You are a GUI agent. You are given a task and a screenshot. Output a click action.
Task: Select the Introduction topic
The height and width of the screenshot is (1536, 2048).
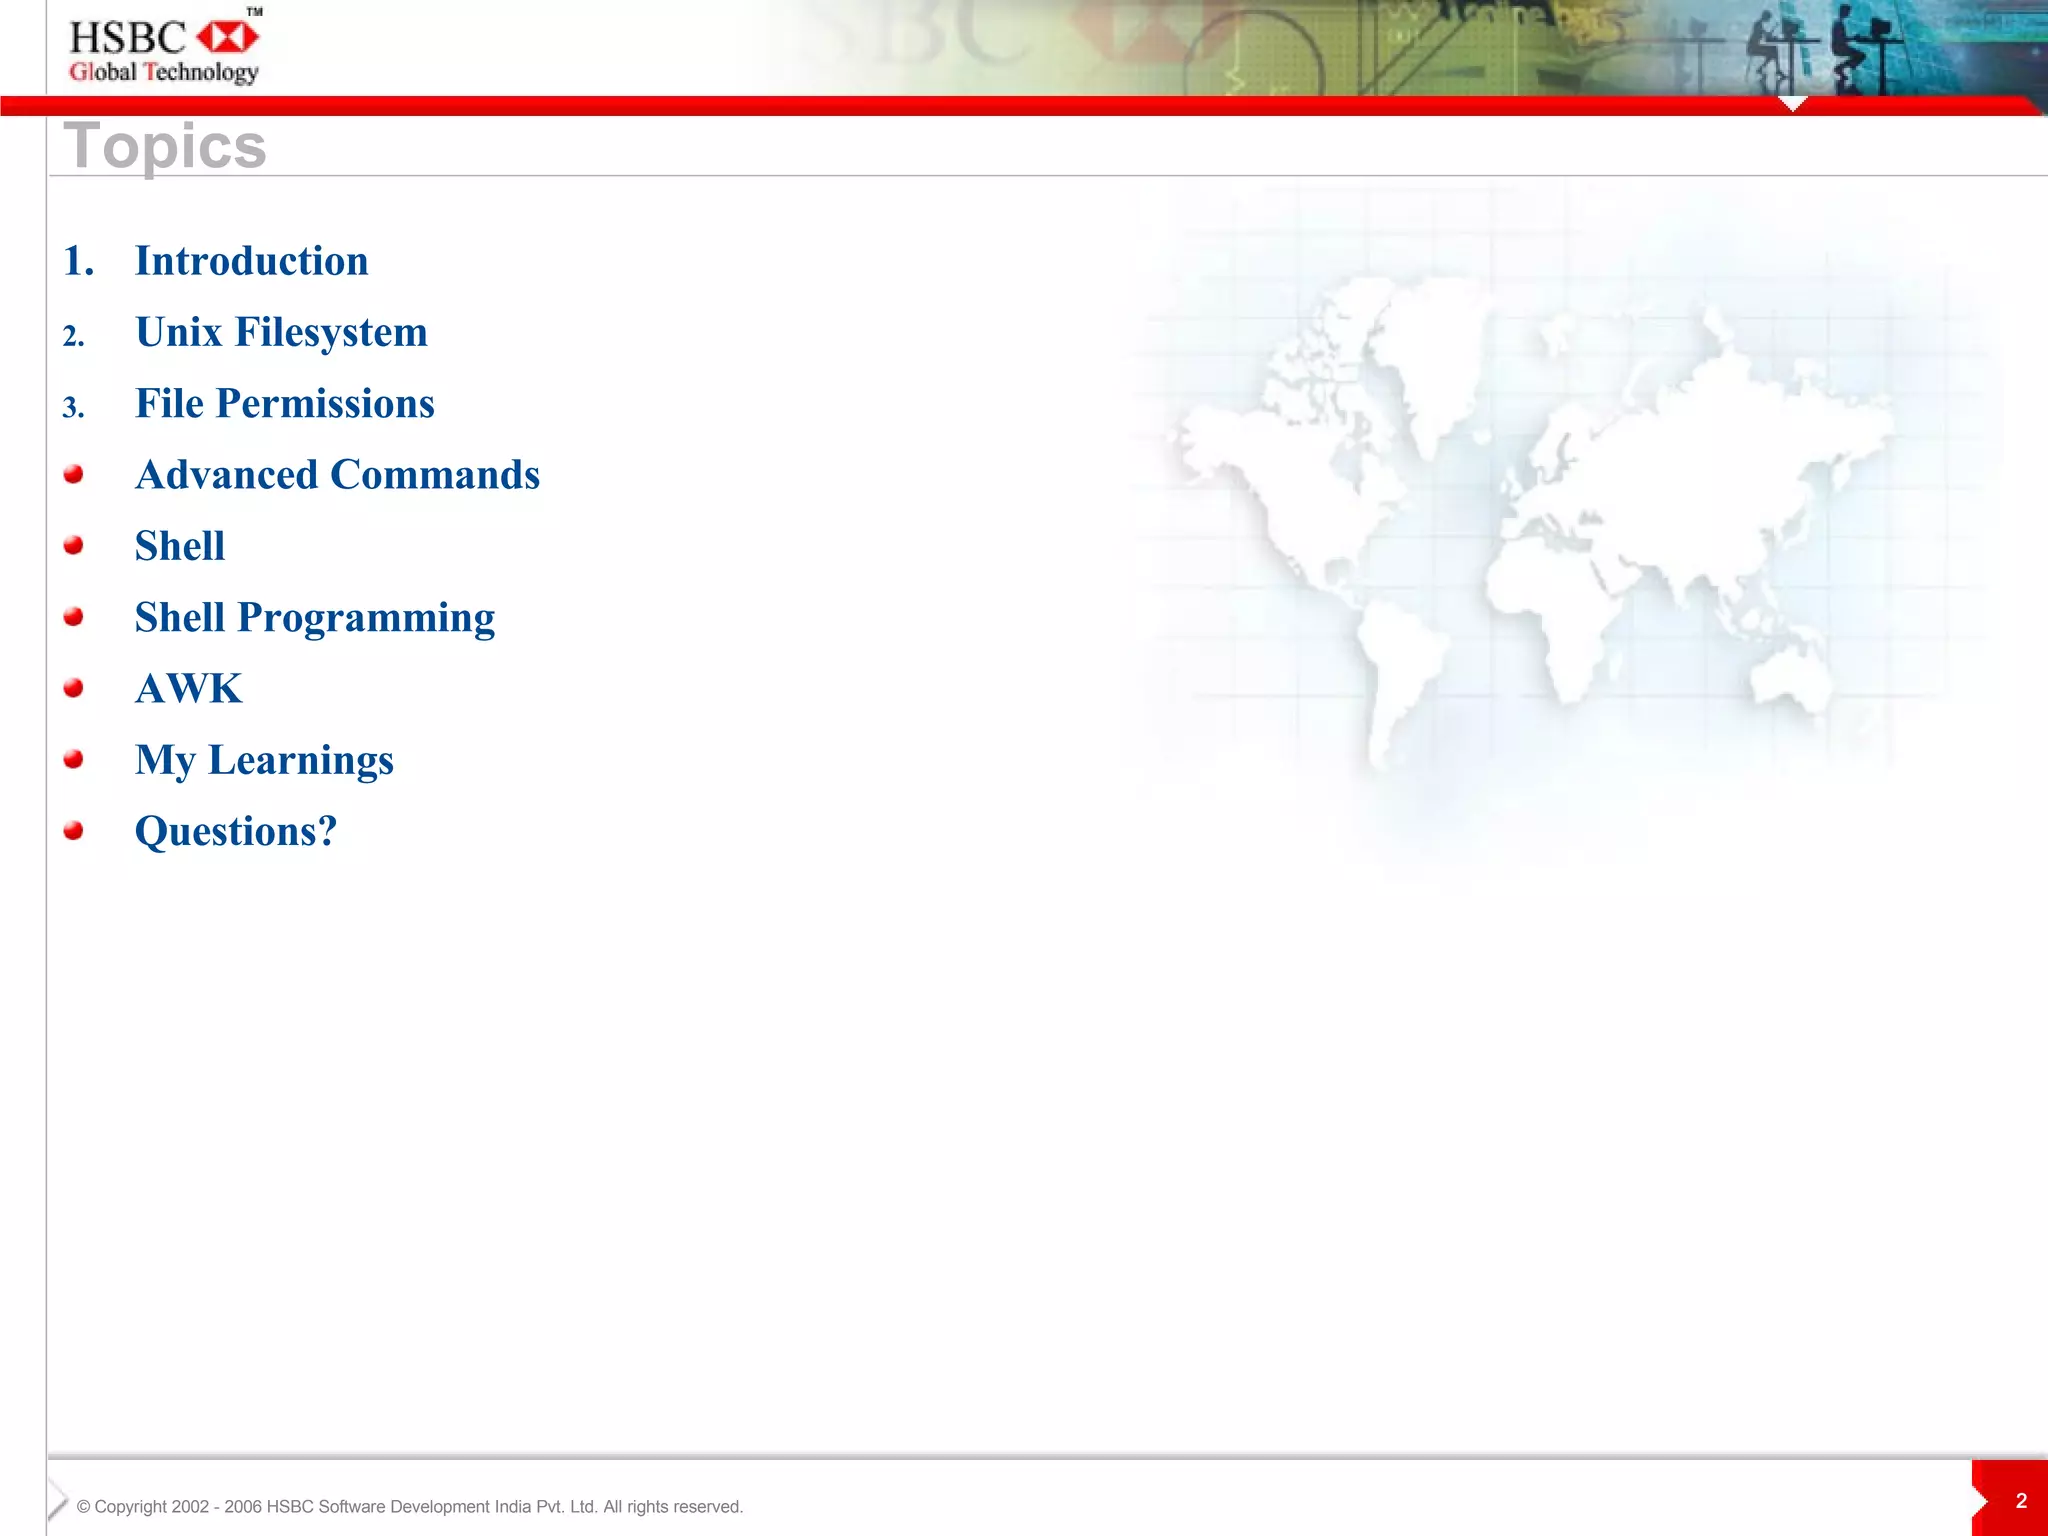tap(251, 261)
